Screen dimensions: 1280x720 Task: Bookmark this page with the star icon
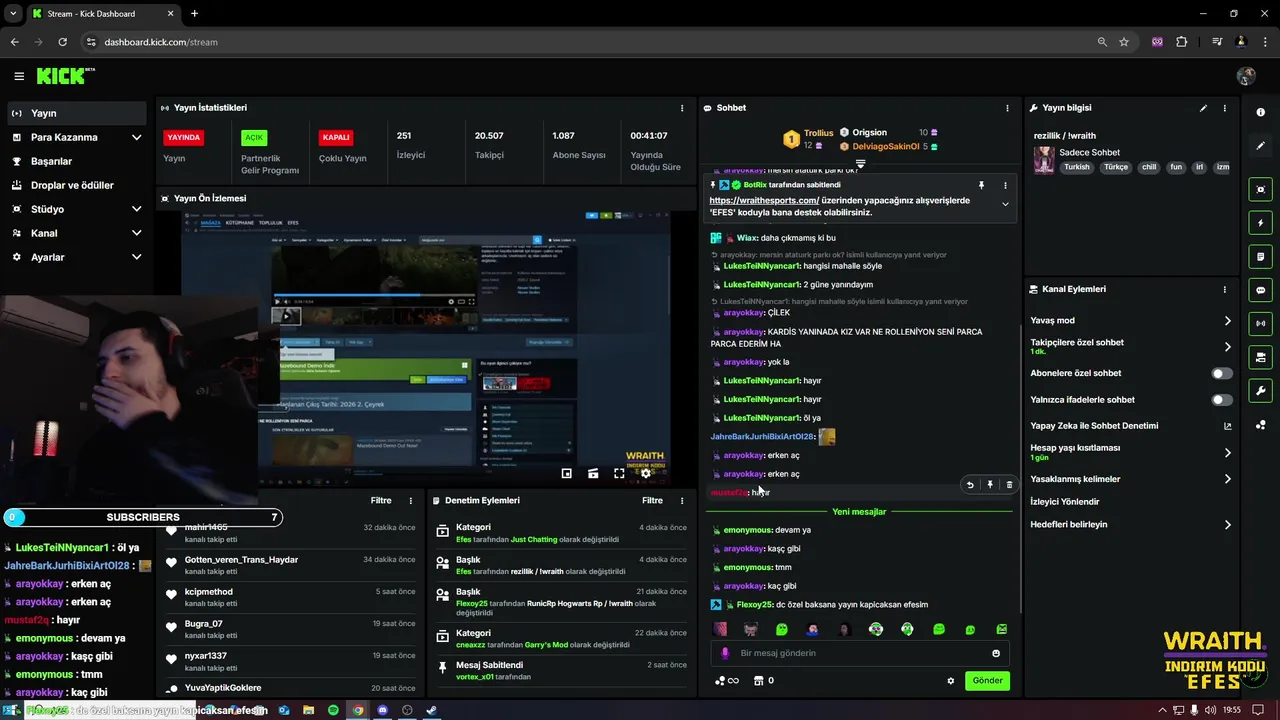pos(1124,42)
